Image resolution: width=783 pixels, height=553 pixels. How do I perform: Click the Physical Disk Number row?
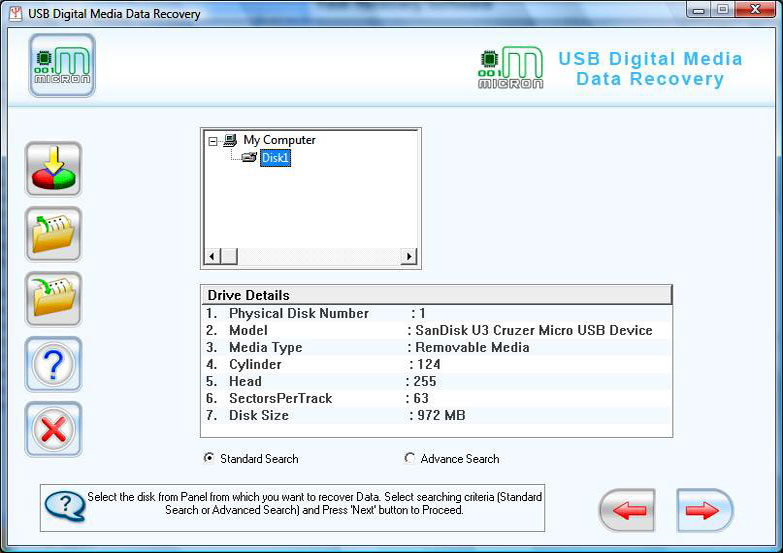437,313
